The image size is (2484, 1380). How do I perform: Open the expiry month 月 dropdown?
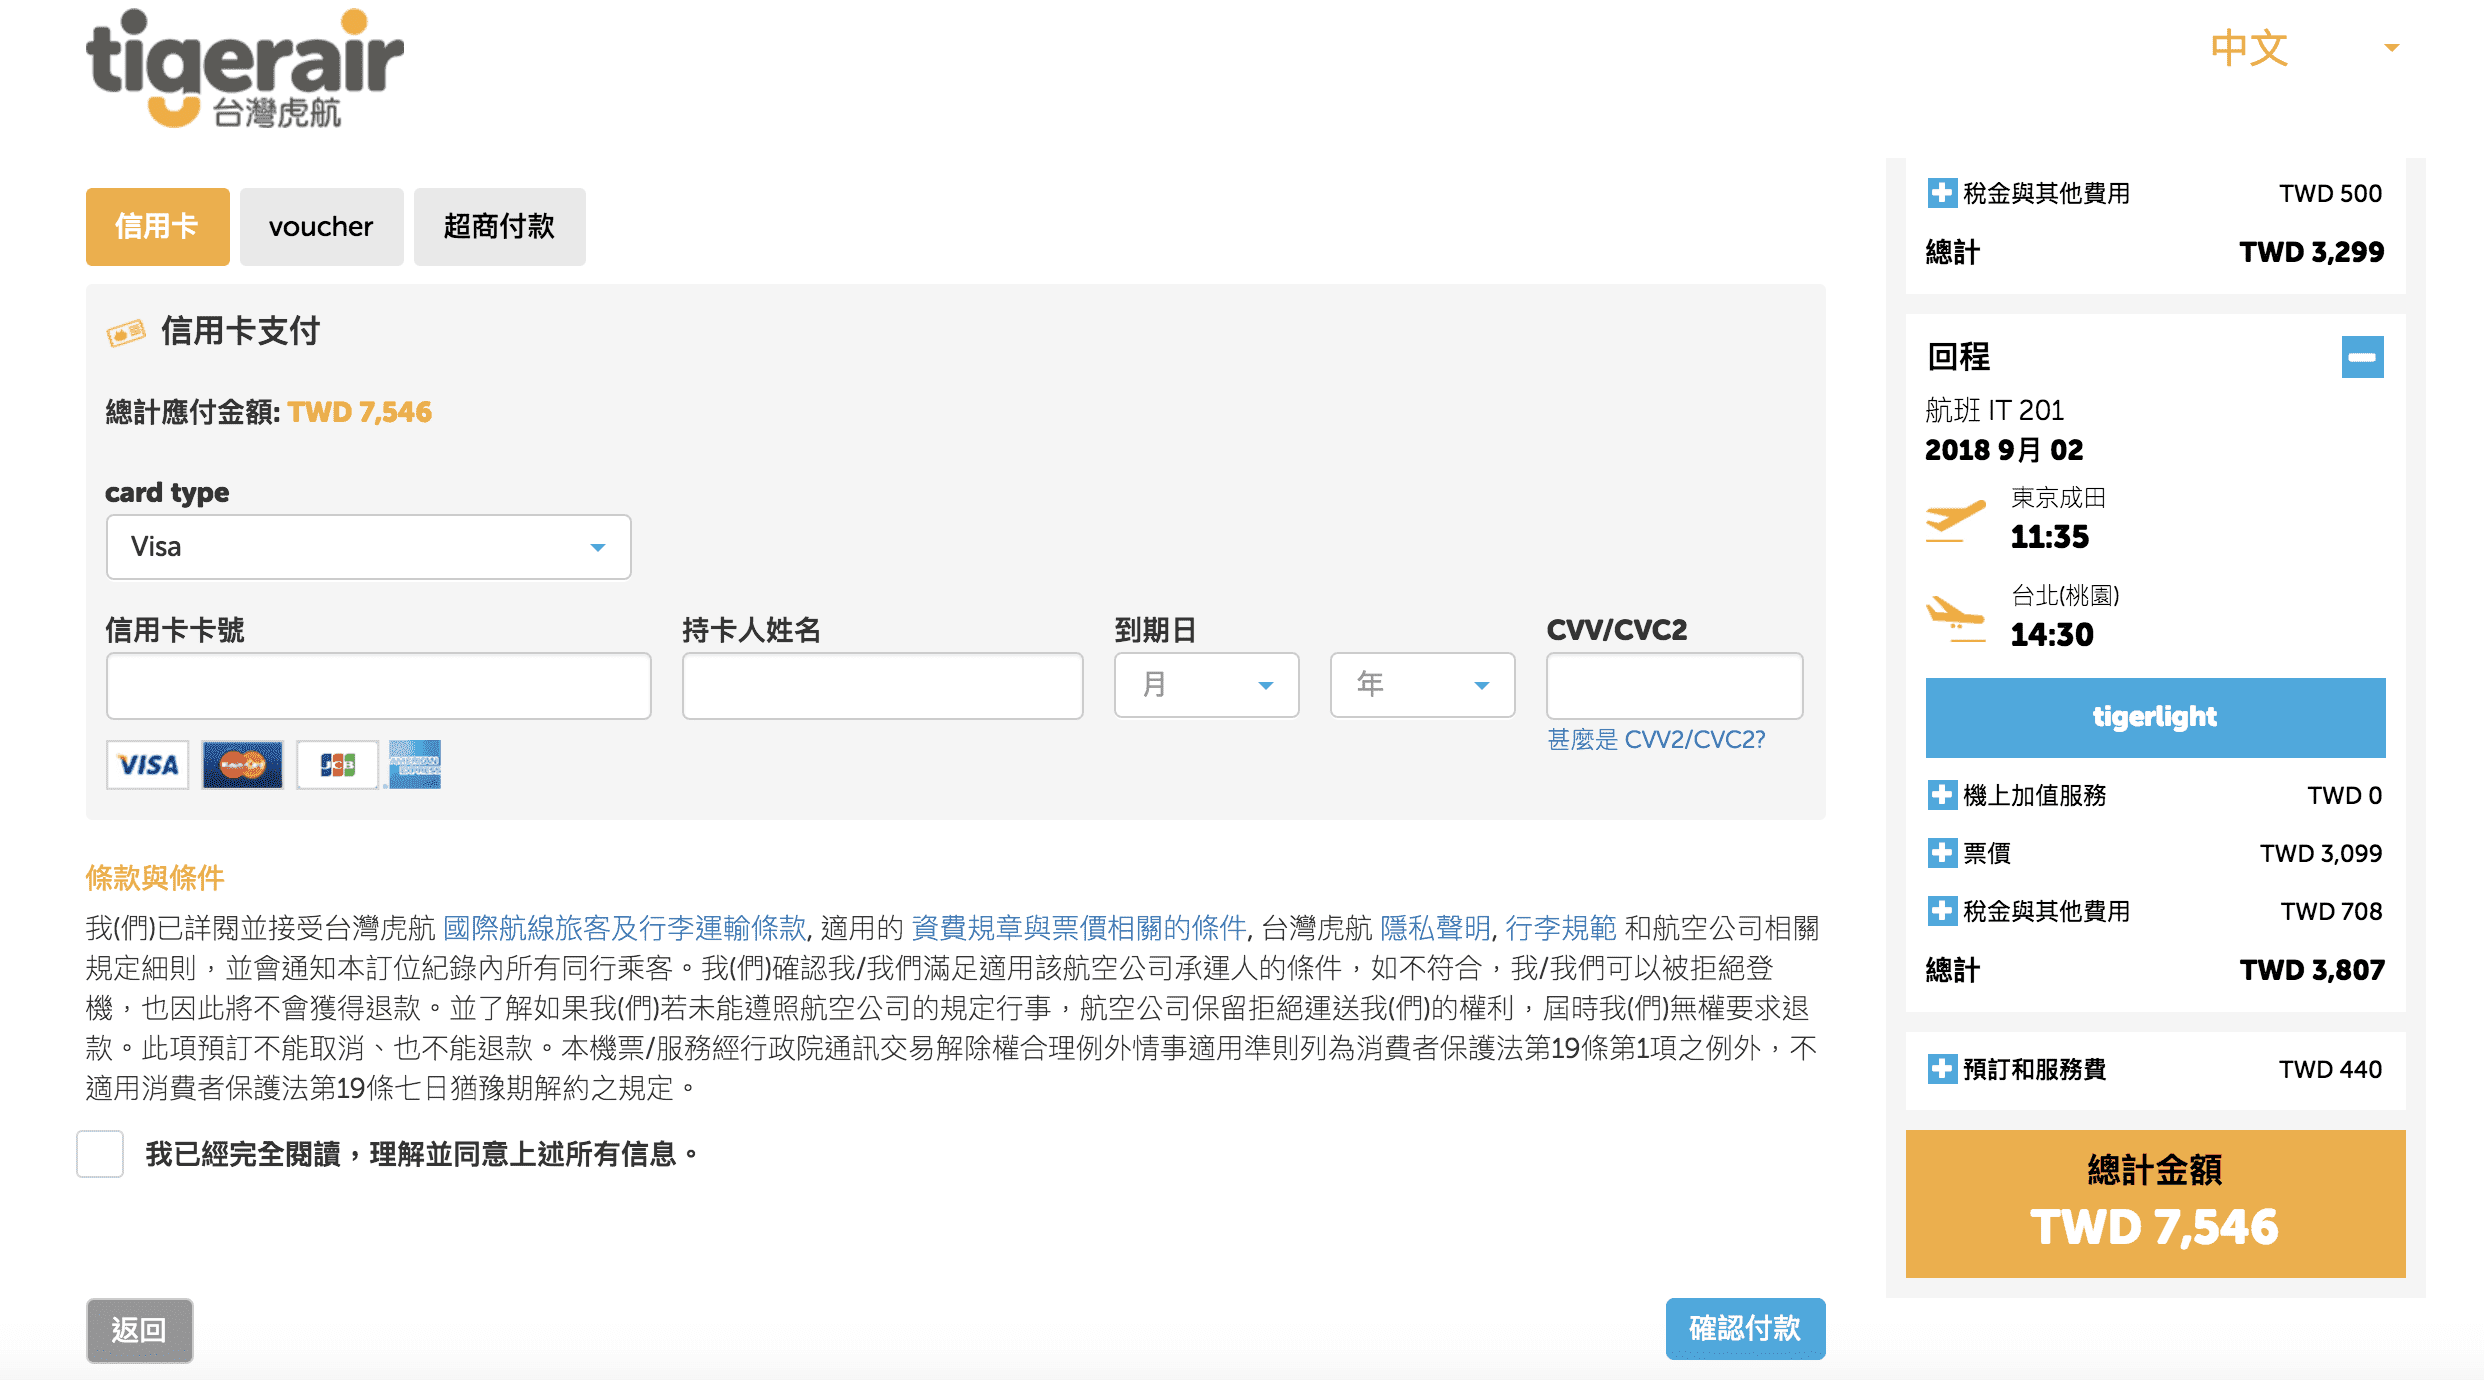[x=1206, y=685]
